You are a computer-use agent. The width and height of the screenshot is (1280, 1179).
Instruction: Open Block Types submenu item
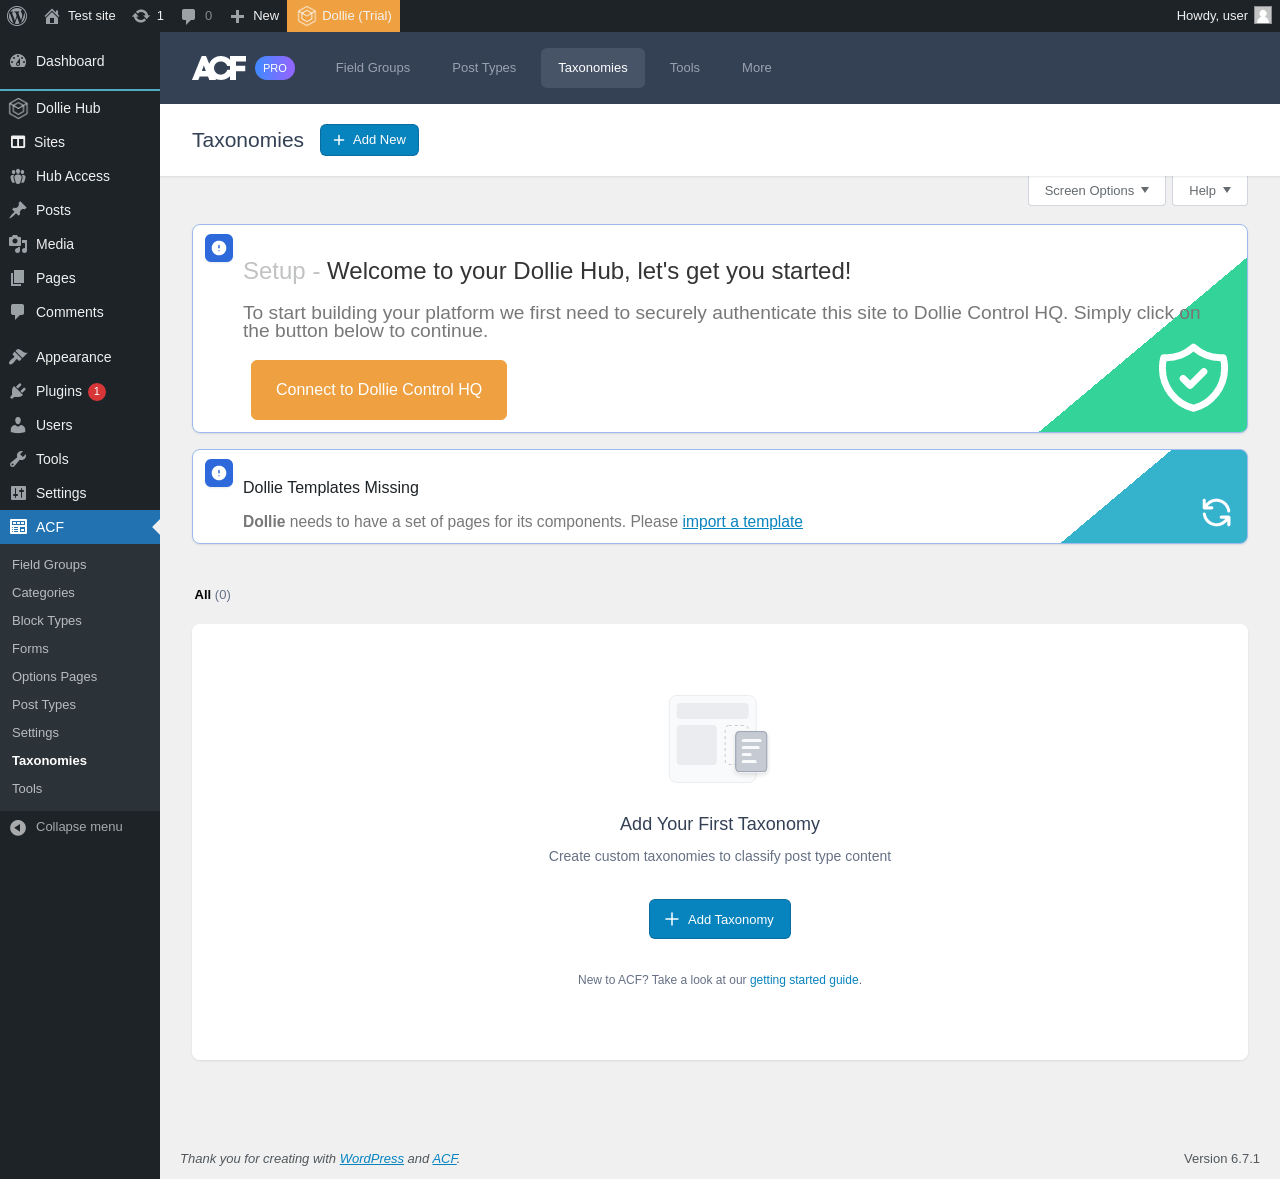coord(80,621)
